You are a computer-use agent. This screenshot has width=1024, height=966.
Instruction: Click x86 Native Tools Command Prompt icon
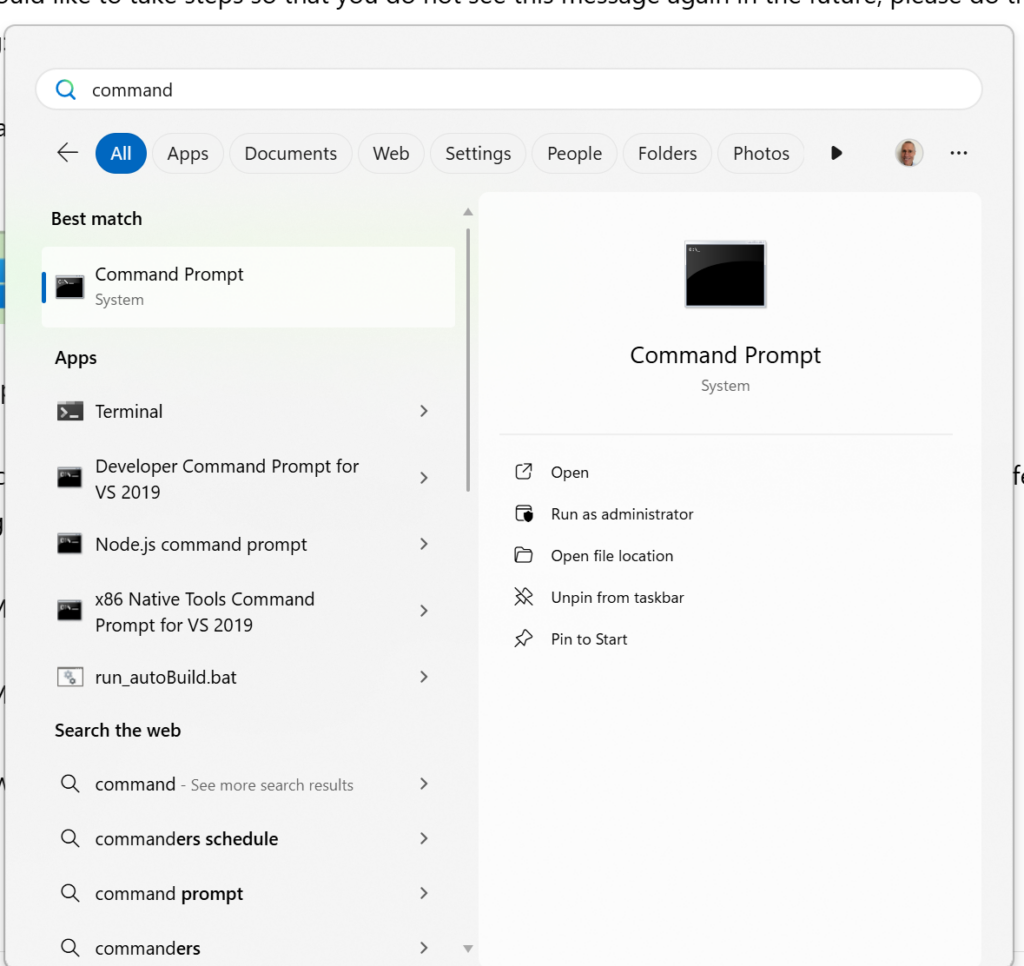click(69, 611)
